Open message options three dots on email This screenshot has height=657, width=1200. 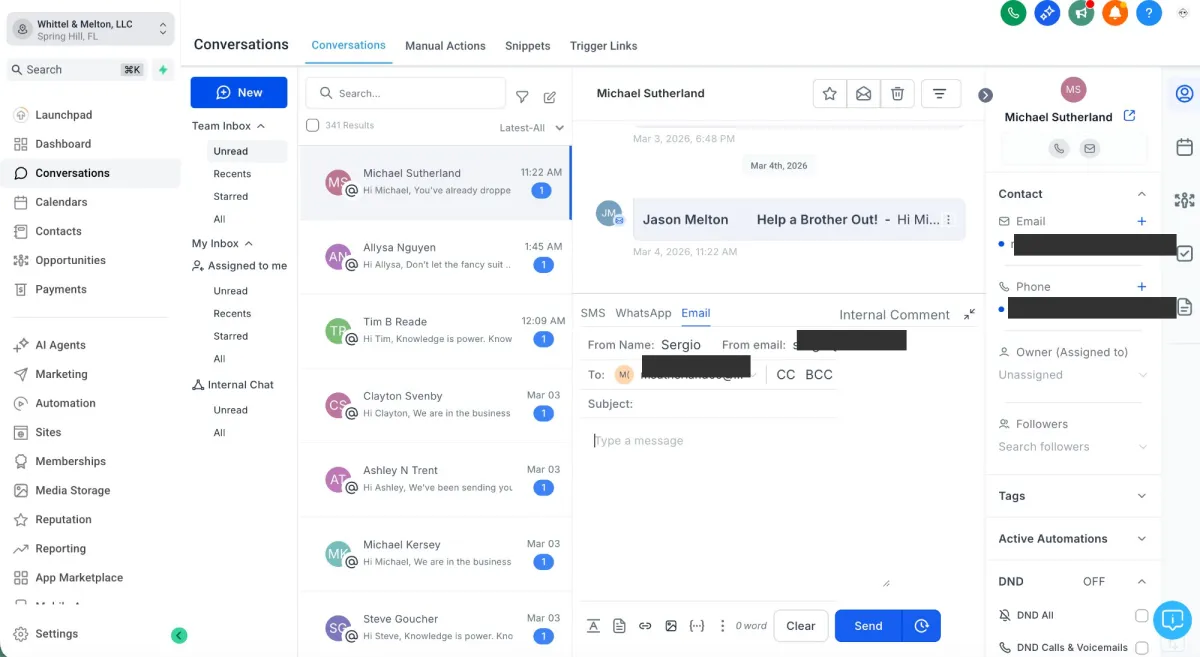coord(948,220)
